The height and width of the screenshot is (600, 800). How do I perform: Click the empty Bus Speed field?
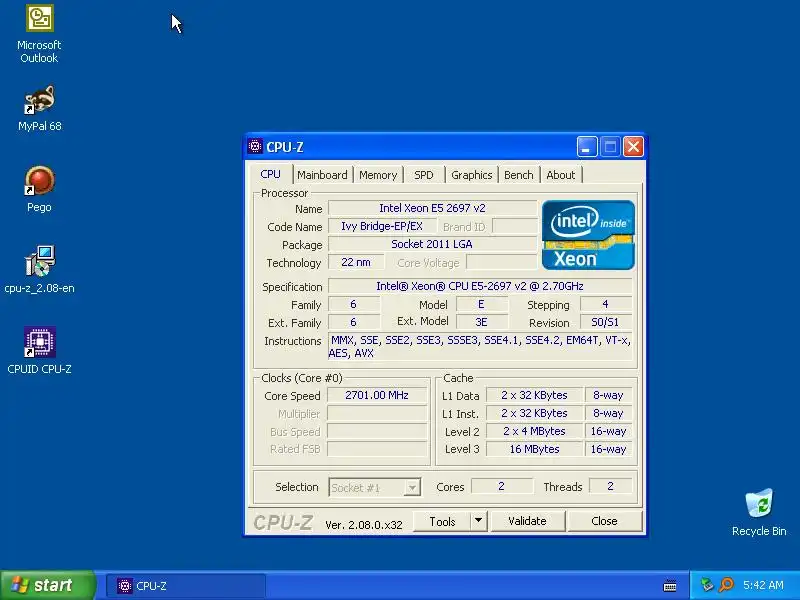(x=377, y=432)
